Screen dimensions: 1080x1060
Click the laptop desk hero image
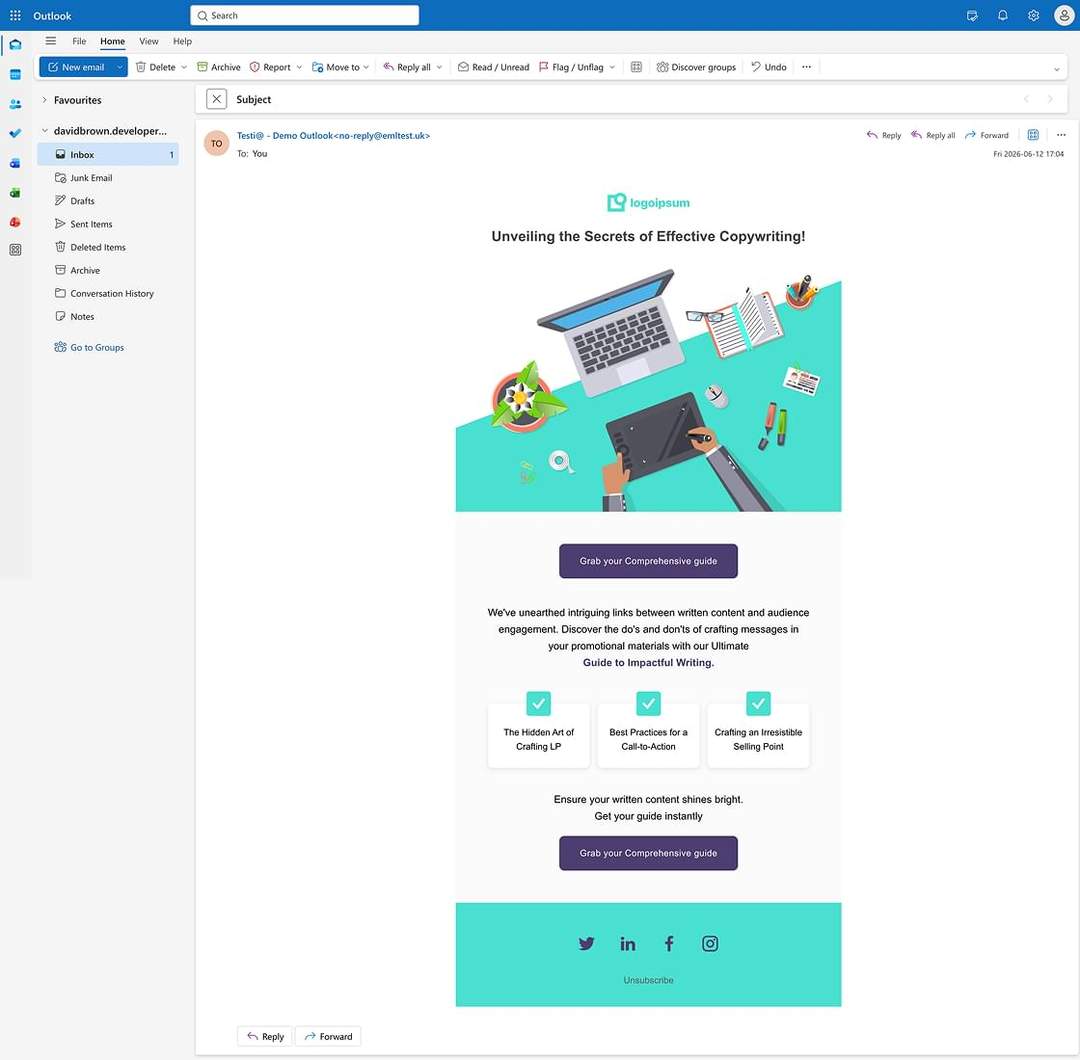pos(648,389)
